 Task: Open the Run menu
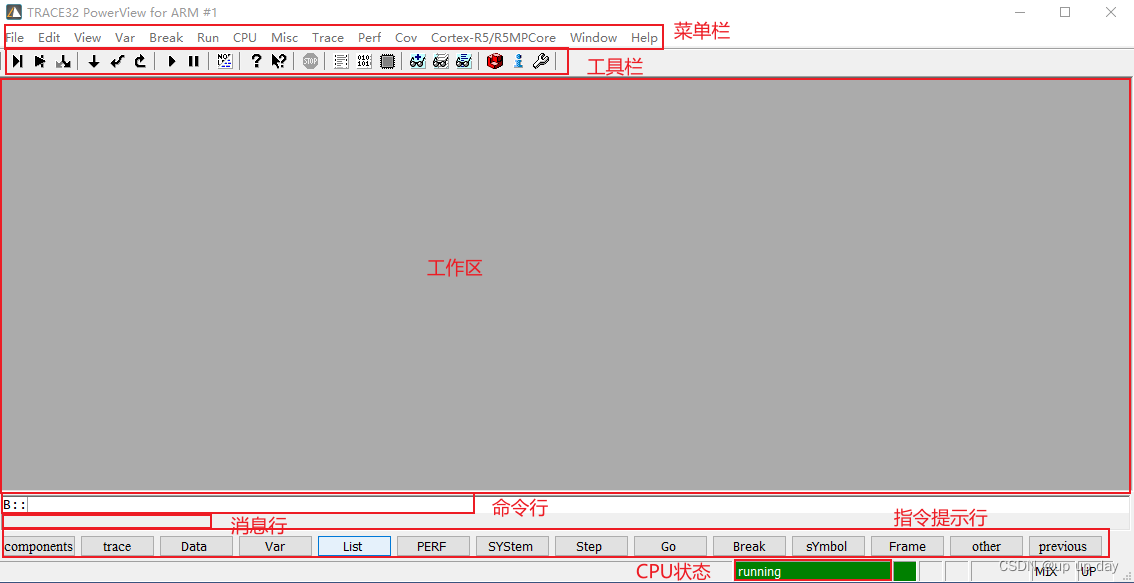tap(208, 38)
